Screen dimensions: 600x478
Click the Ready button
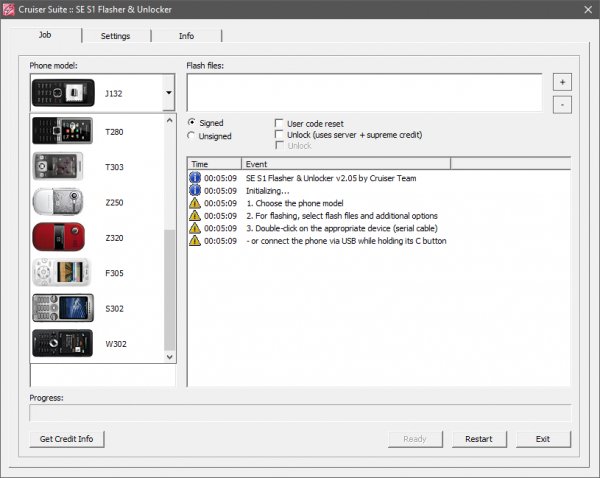(415, 439)
